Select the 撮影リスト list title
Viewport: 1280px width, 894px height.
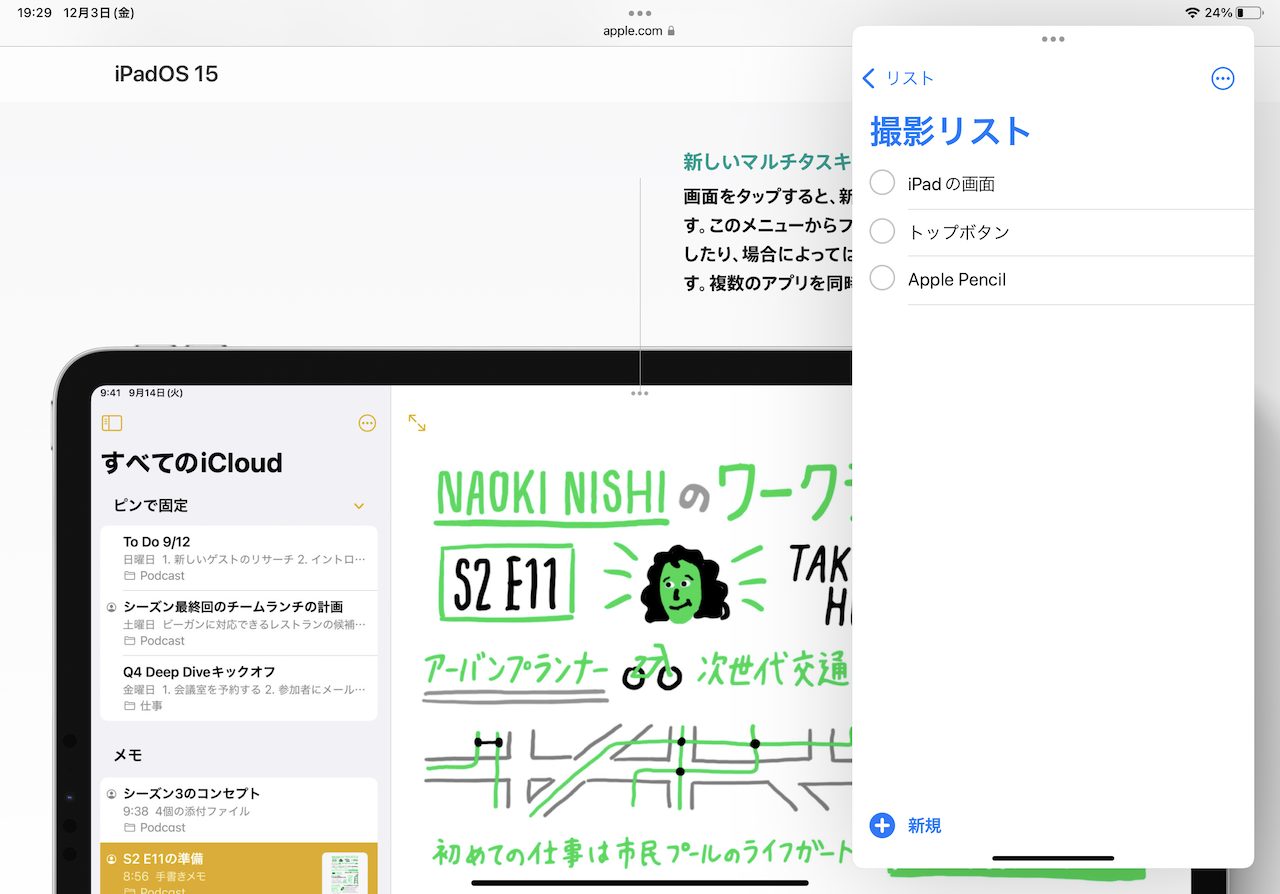pos(950,131)
